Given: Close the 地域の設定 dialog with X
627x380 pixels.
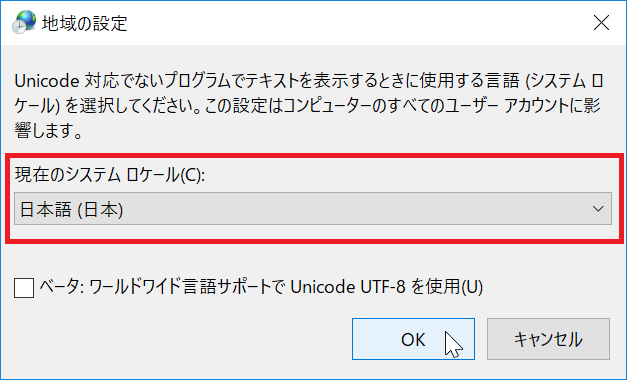Looking at the screenshot, I should (601, 23).
